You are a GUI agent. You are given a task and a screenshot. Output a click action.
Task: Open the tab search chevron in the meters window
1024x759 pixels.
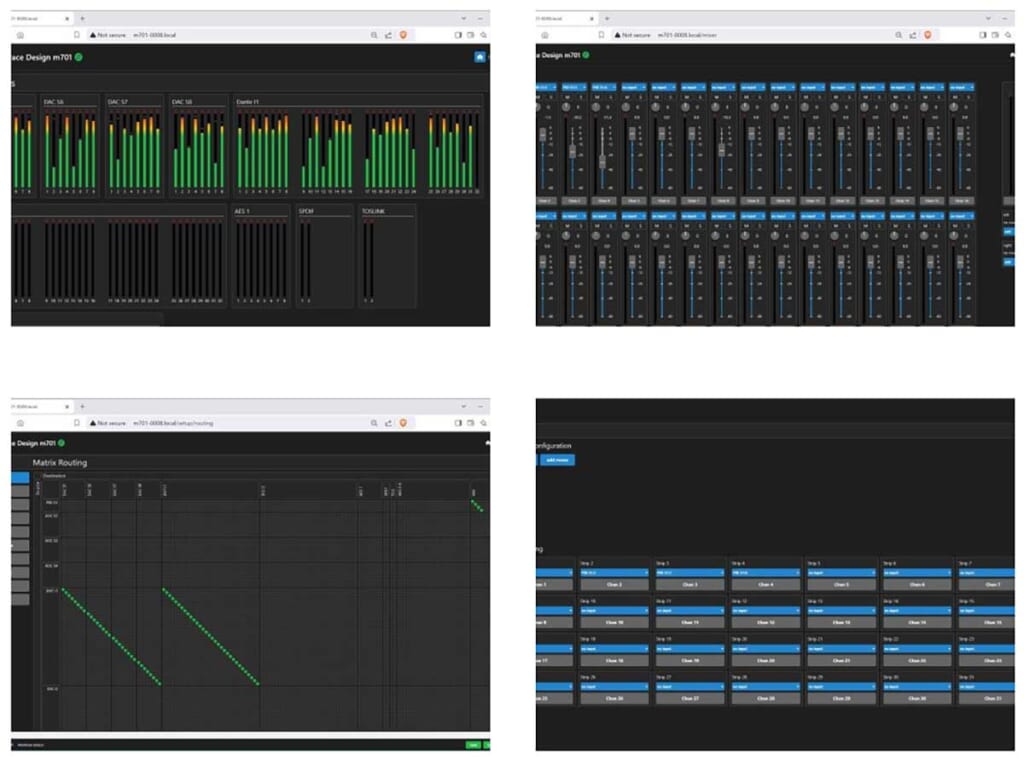click(463, 18)
